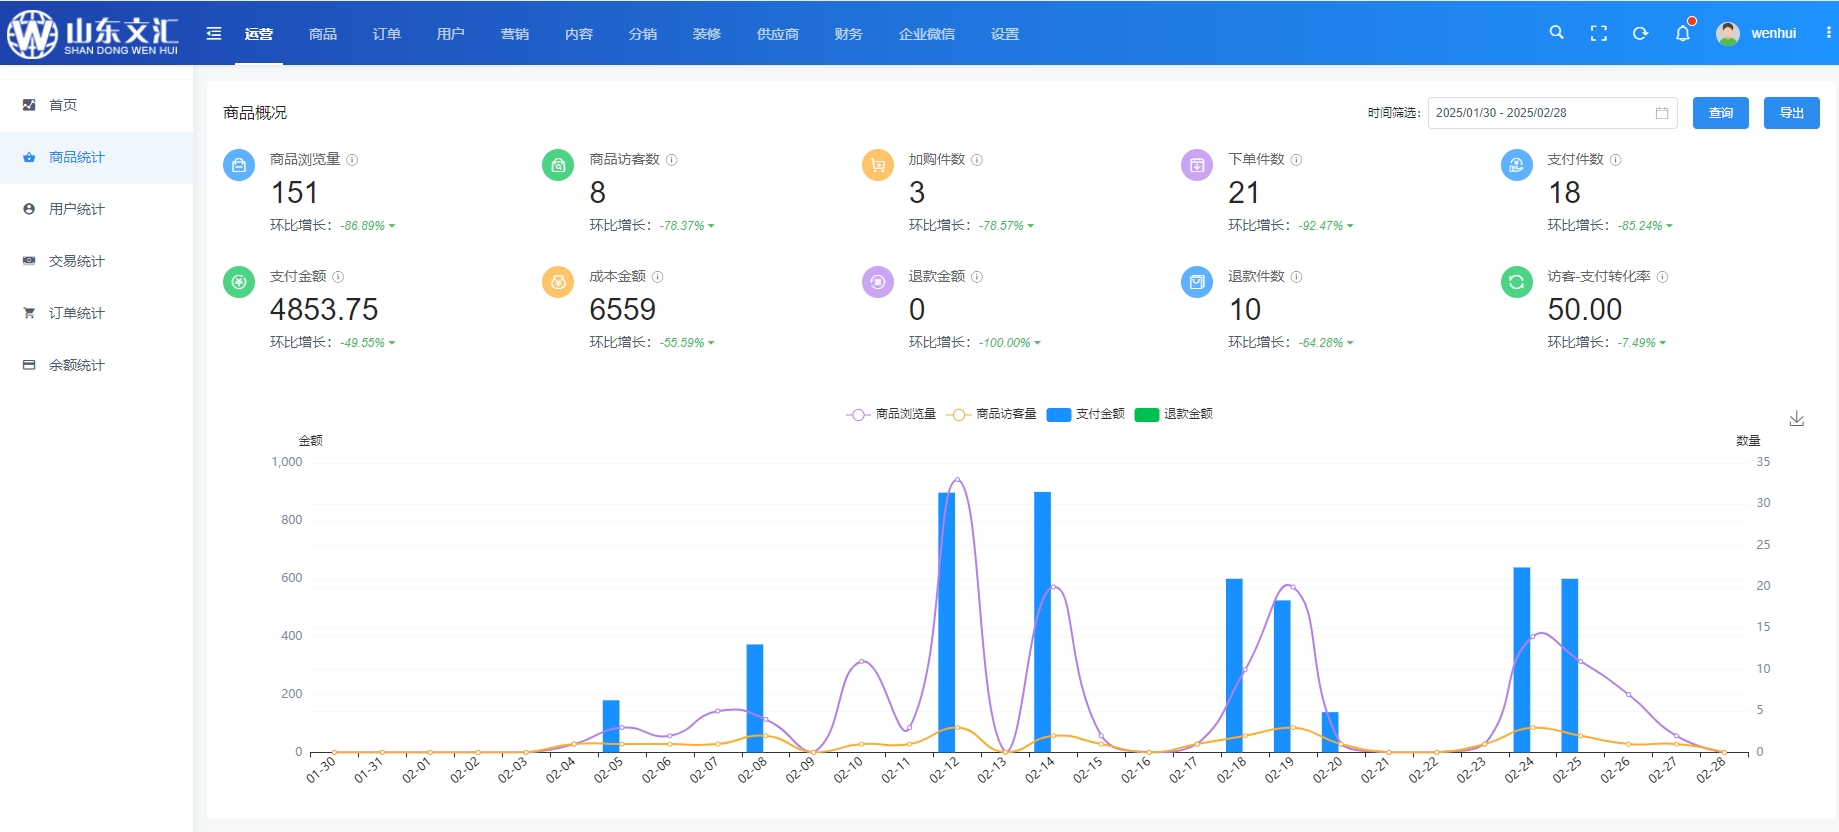Screen dimensions: 1839x832
Task: Click info icon next to 商品访客数
Action: [672, 160]
